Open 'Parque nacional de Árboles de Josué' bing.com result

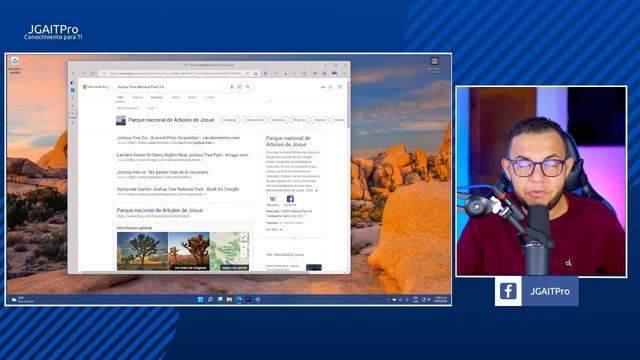(x=160, y=210)
